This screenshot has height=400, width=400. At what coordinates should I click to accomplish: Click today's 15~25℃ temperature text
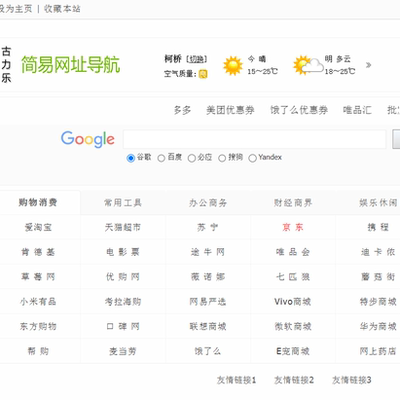[x=262, y=71]
